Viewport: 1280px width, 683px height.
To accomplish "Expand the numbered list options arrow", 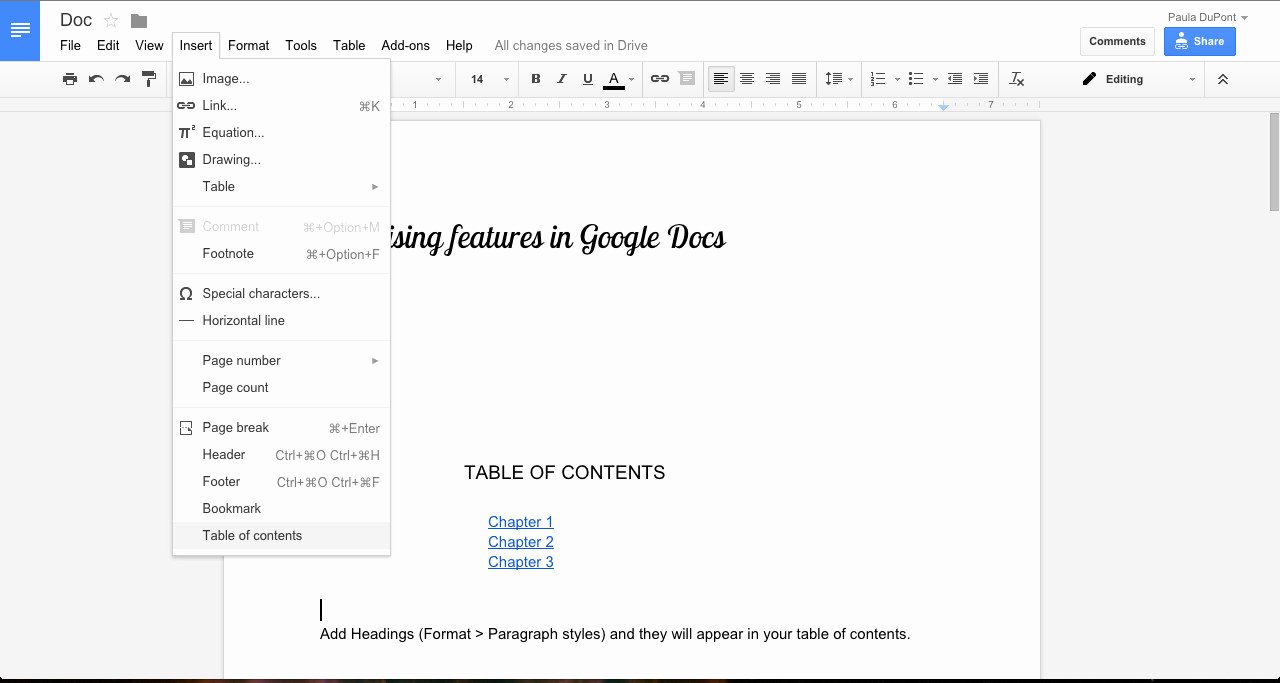I will [x=897, y=79].
